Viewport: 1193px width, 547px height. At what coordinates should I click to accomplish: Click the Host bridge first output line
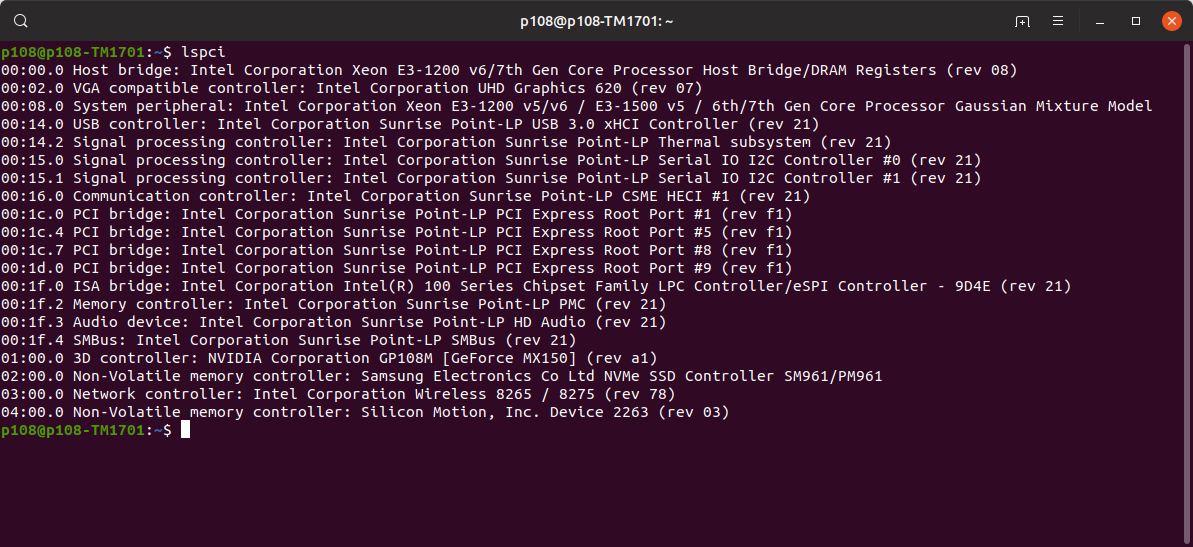509,70
